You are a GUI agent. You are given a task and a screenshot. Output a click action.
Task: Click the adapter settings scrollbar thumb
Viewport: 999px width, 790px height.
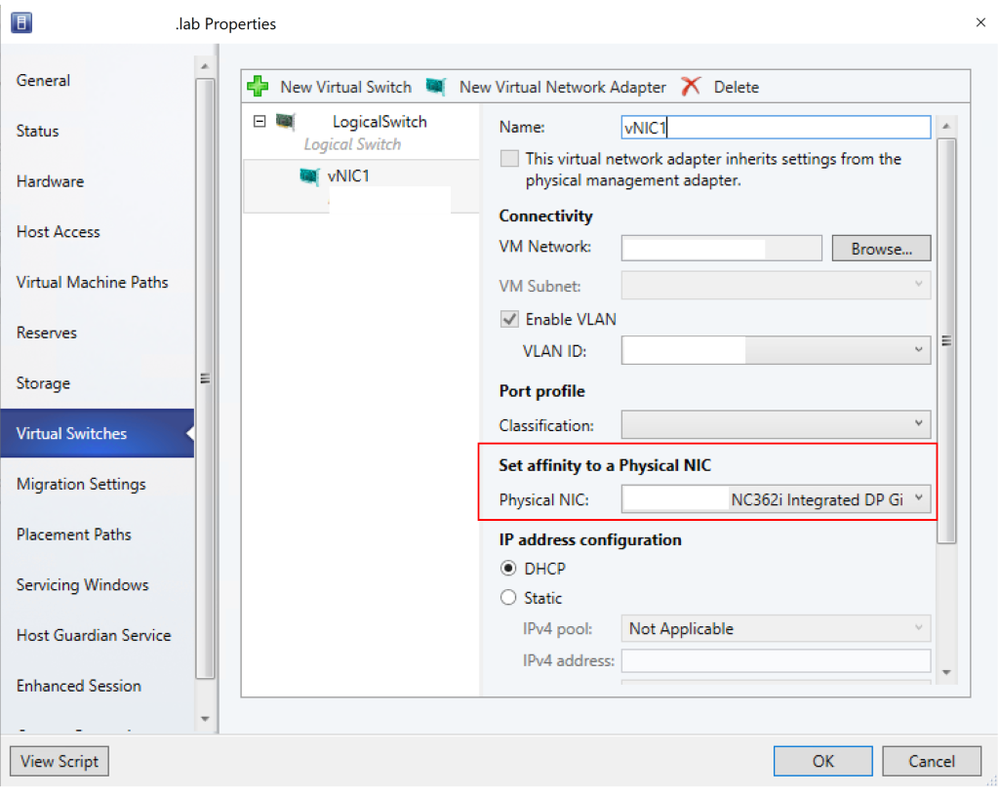tap(947, 341)
